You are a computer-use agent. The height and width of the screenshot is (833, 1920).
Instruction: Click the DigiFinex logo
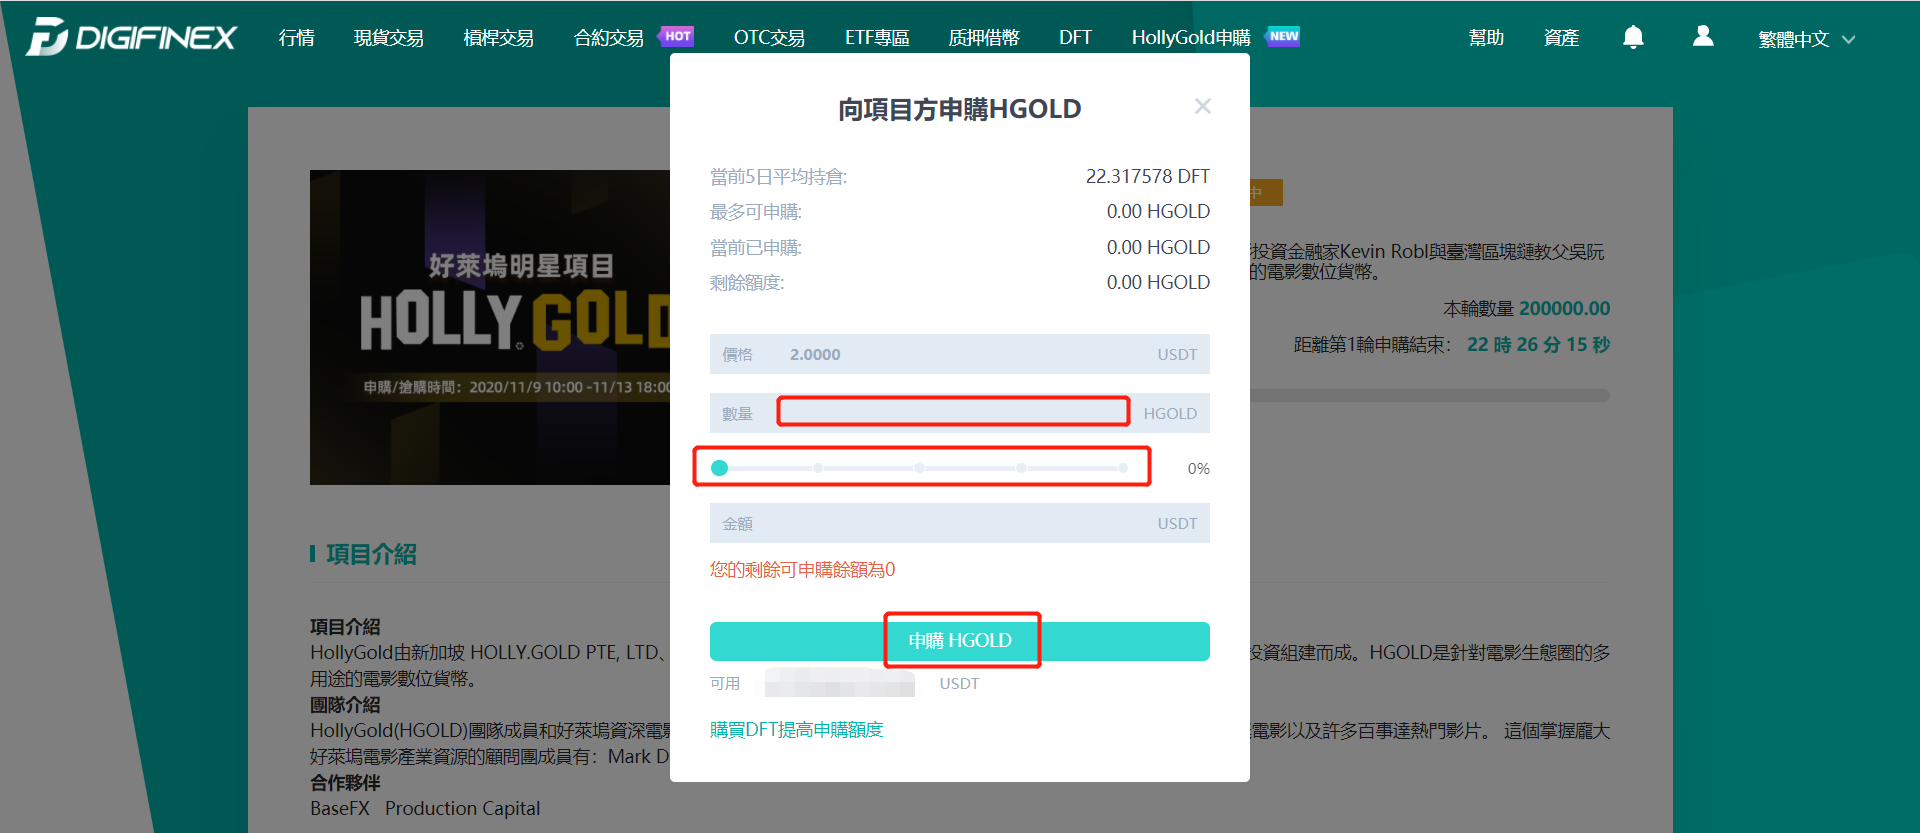(x=131, y=37)
